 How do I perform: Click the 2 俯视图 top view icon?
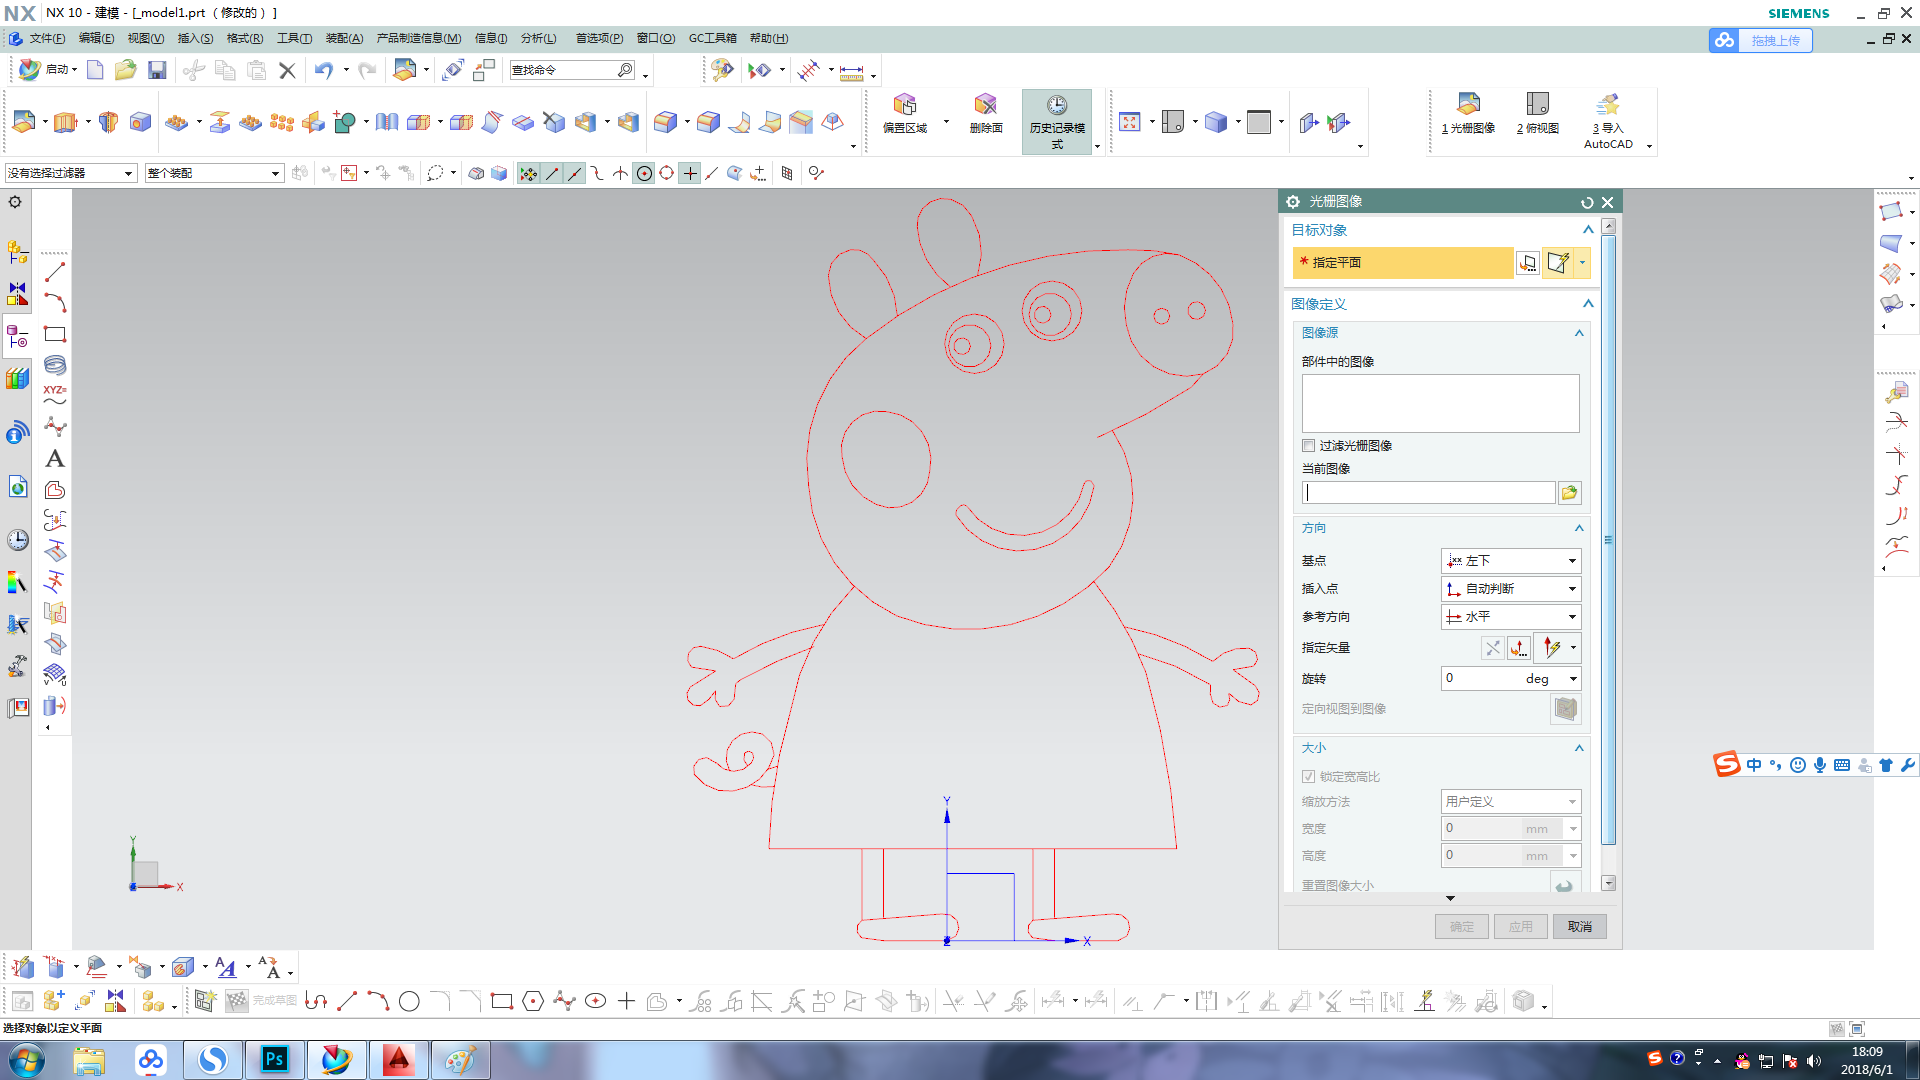point(1538,114)
